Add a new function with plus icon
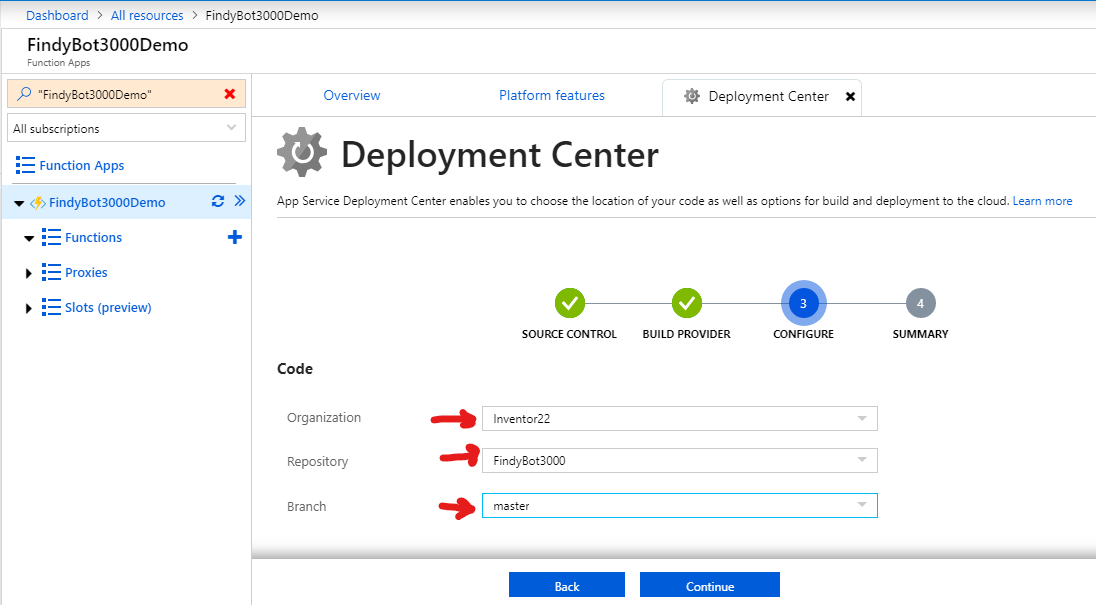Image resolution: width=1096 pixels, height=605 pixels. pos(235,238)
